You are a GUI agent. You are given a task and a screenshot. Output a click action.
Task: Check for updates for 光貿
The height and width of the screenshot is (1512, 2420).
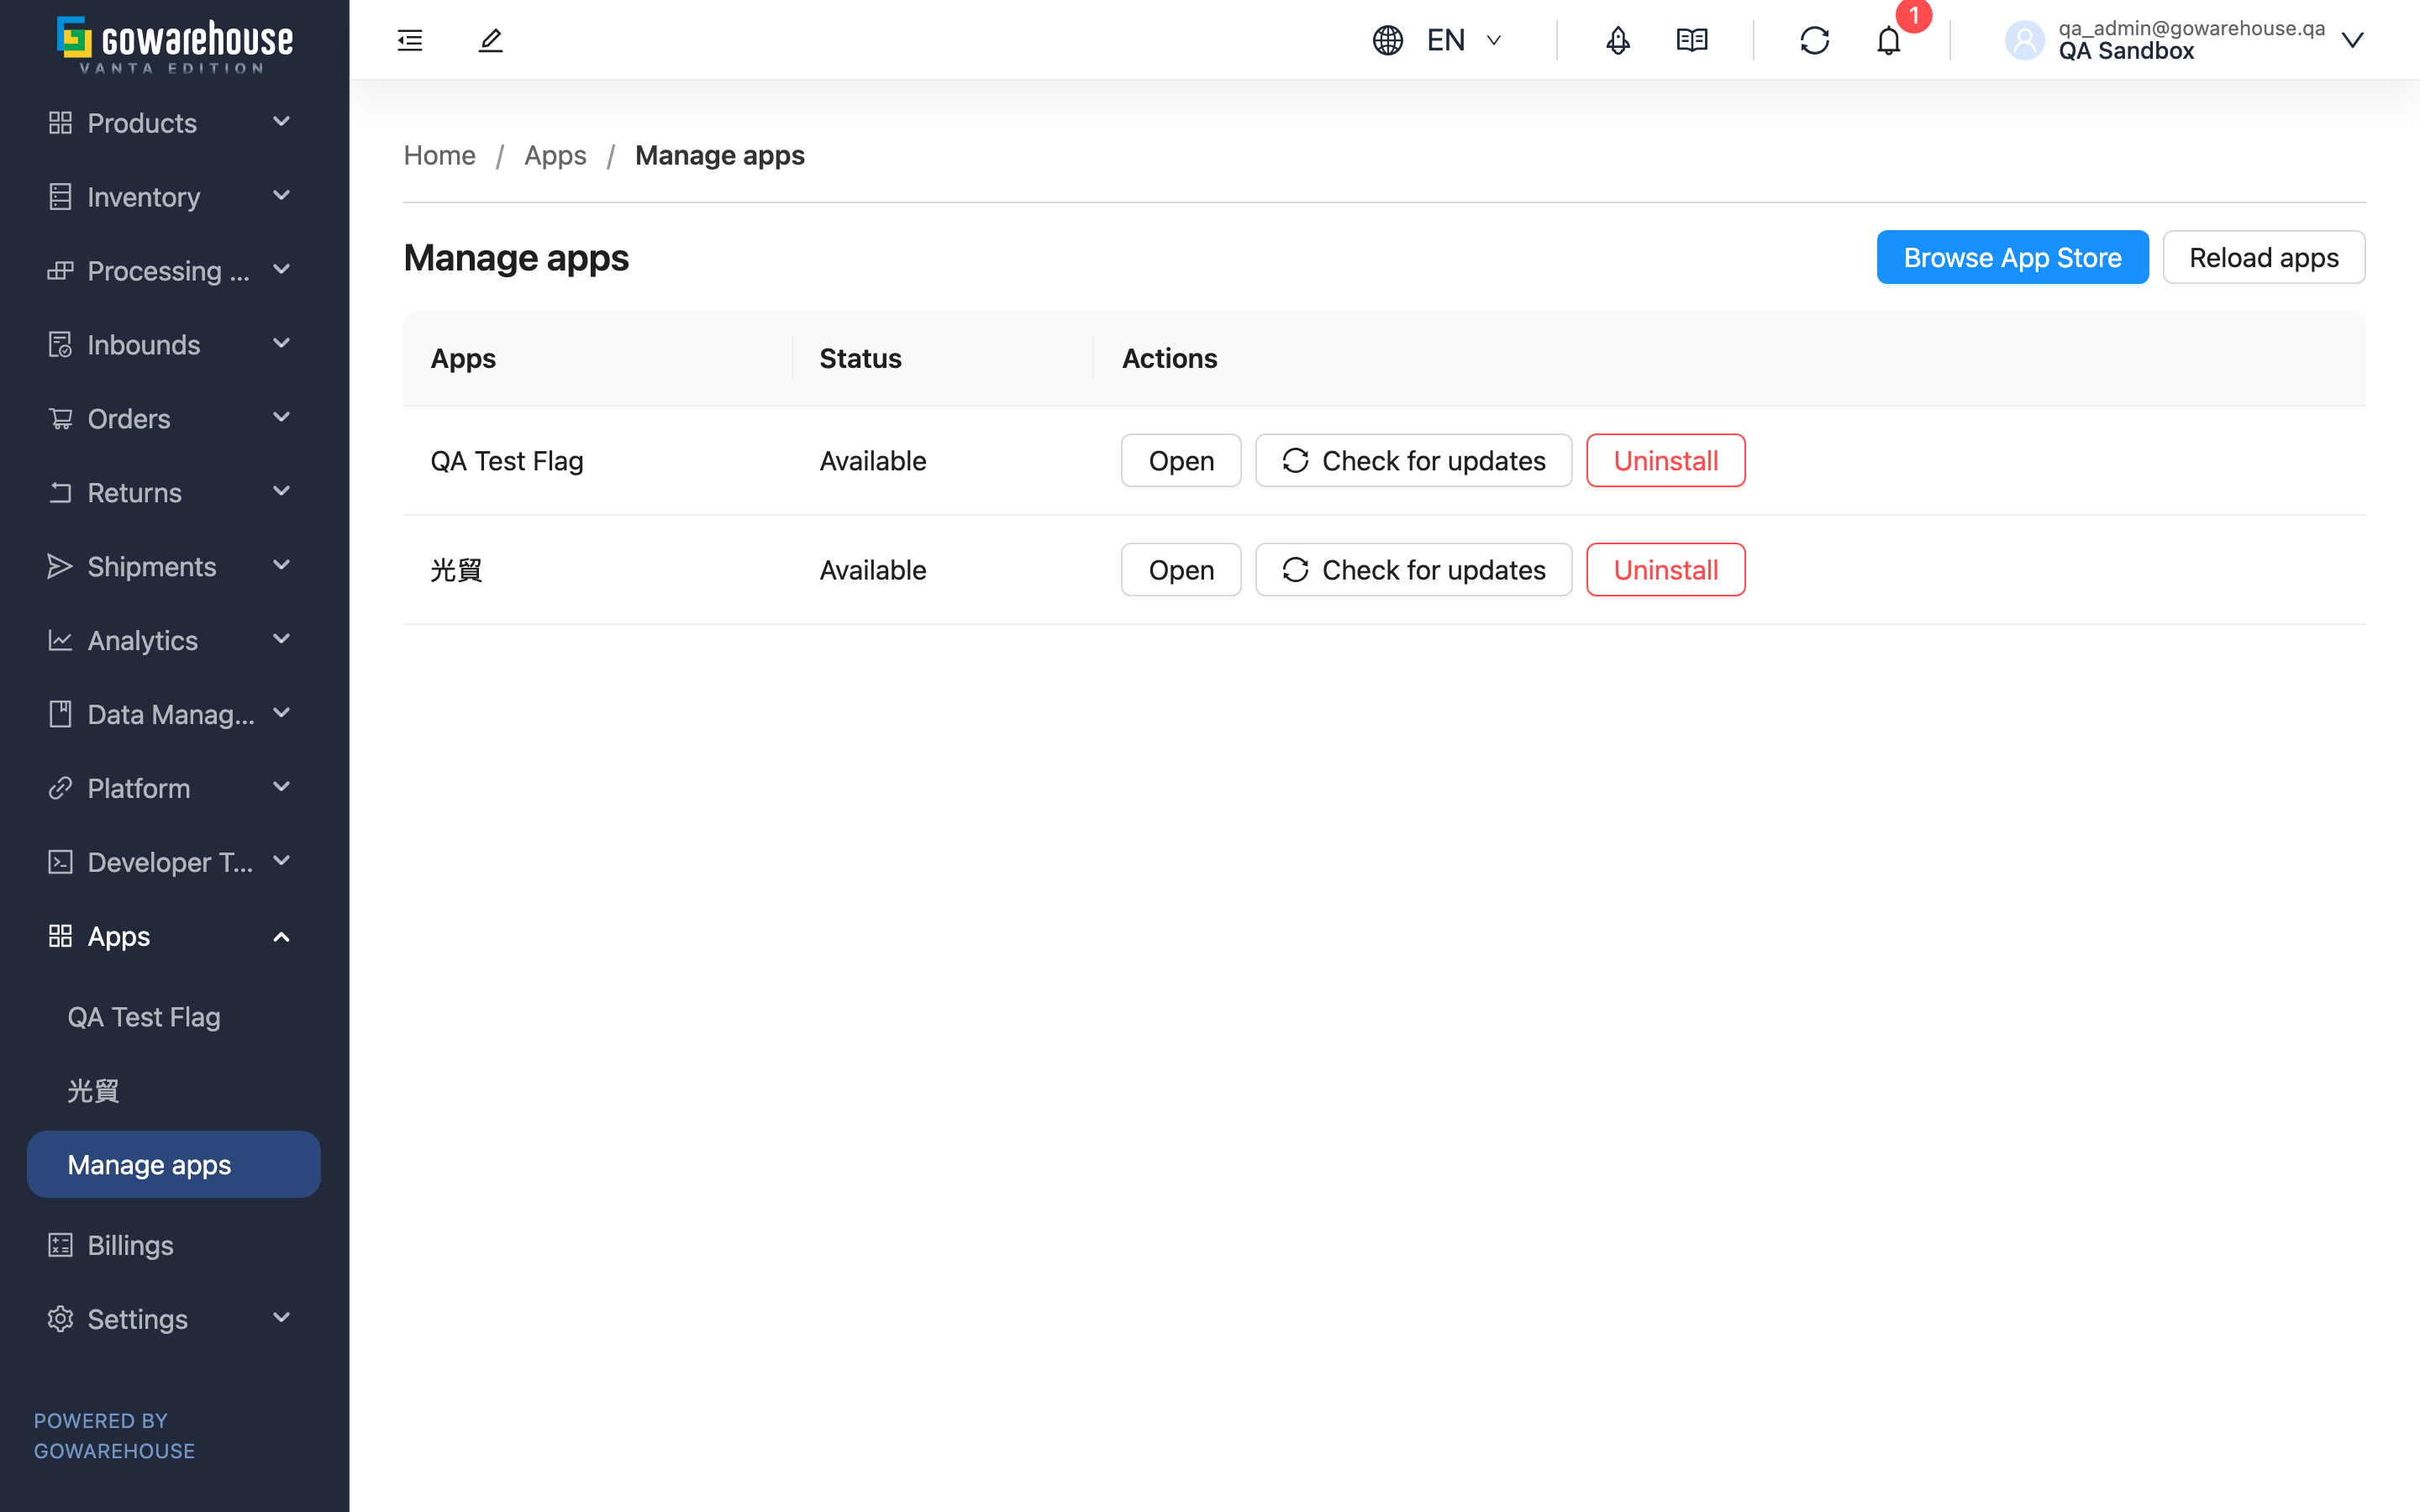tap(1414, 570)
